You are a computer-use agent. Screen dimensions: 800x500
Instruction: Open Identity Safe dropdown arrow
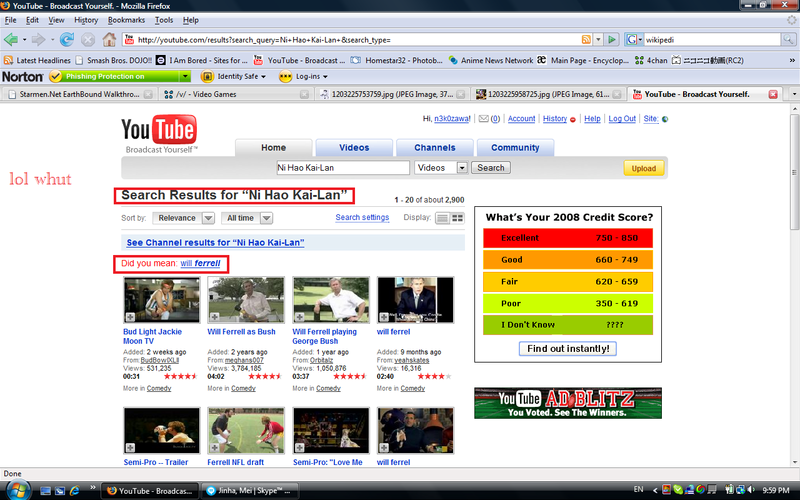(263, 77)
